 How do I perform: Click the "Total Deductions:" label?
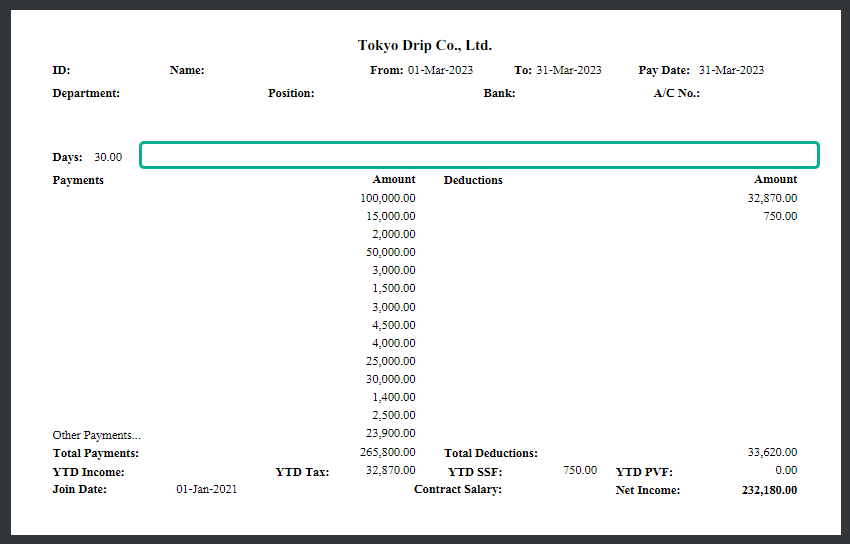491,454
